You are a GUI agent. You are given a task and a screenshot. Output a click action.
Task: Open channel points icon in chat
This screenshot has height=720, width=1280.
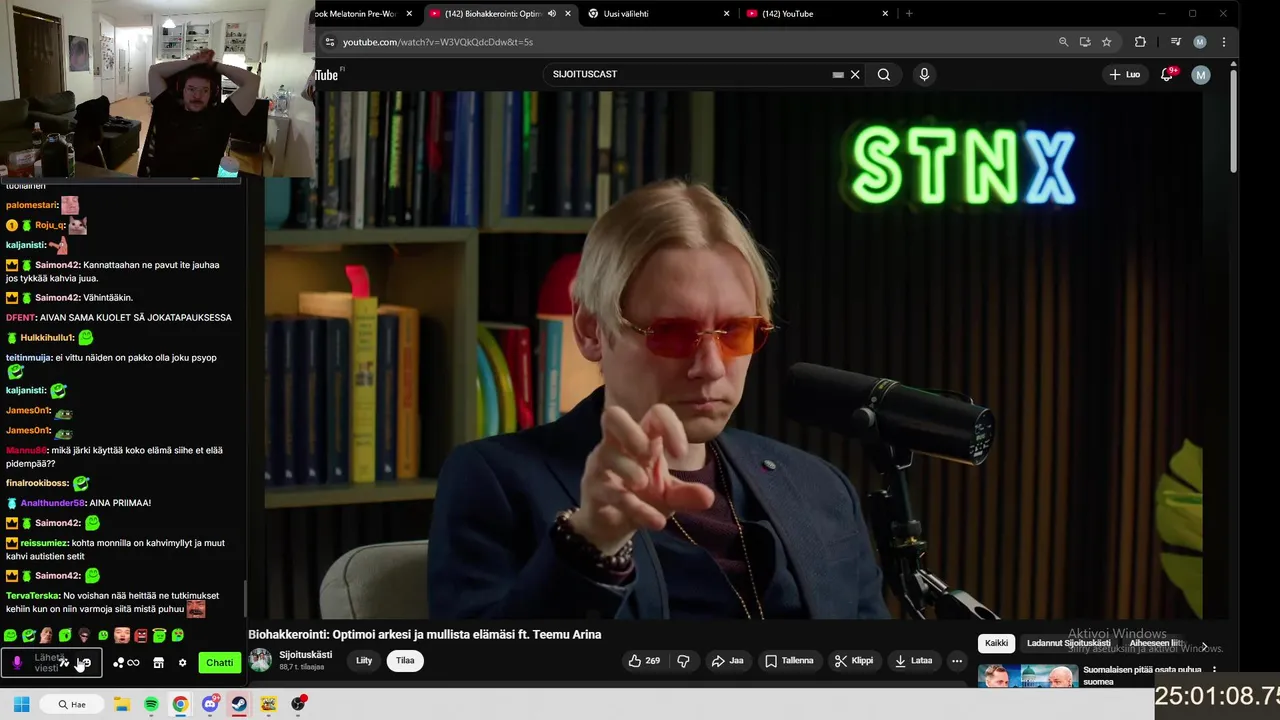click(x=126, y=663)
